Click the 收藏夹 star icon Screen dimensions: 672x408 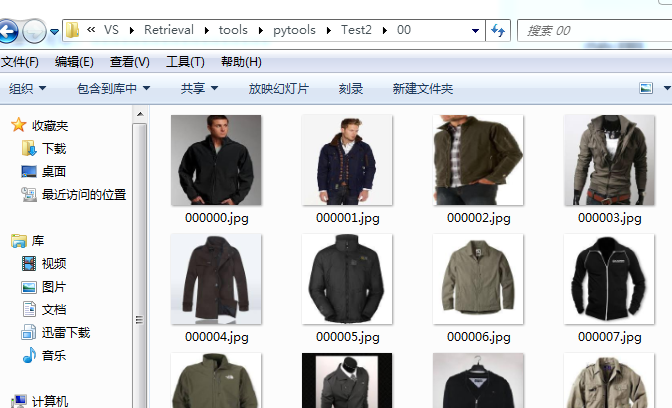[x=18, y=125]
